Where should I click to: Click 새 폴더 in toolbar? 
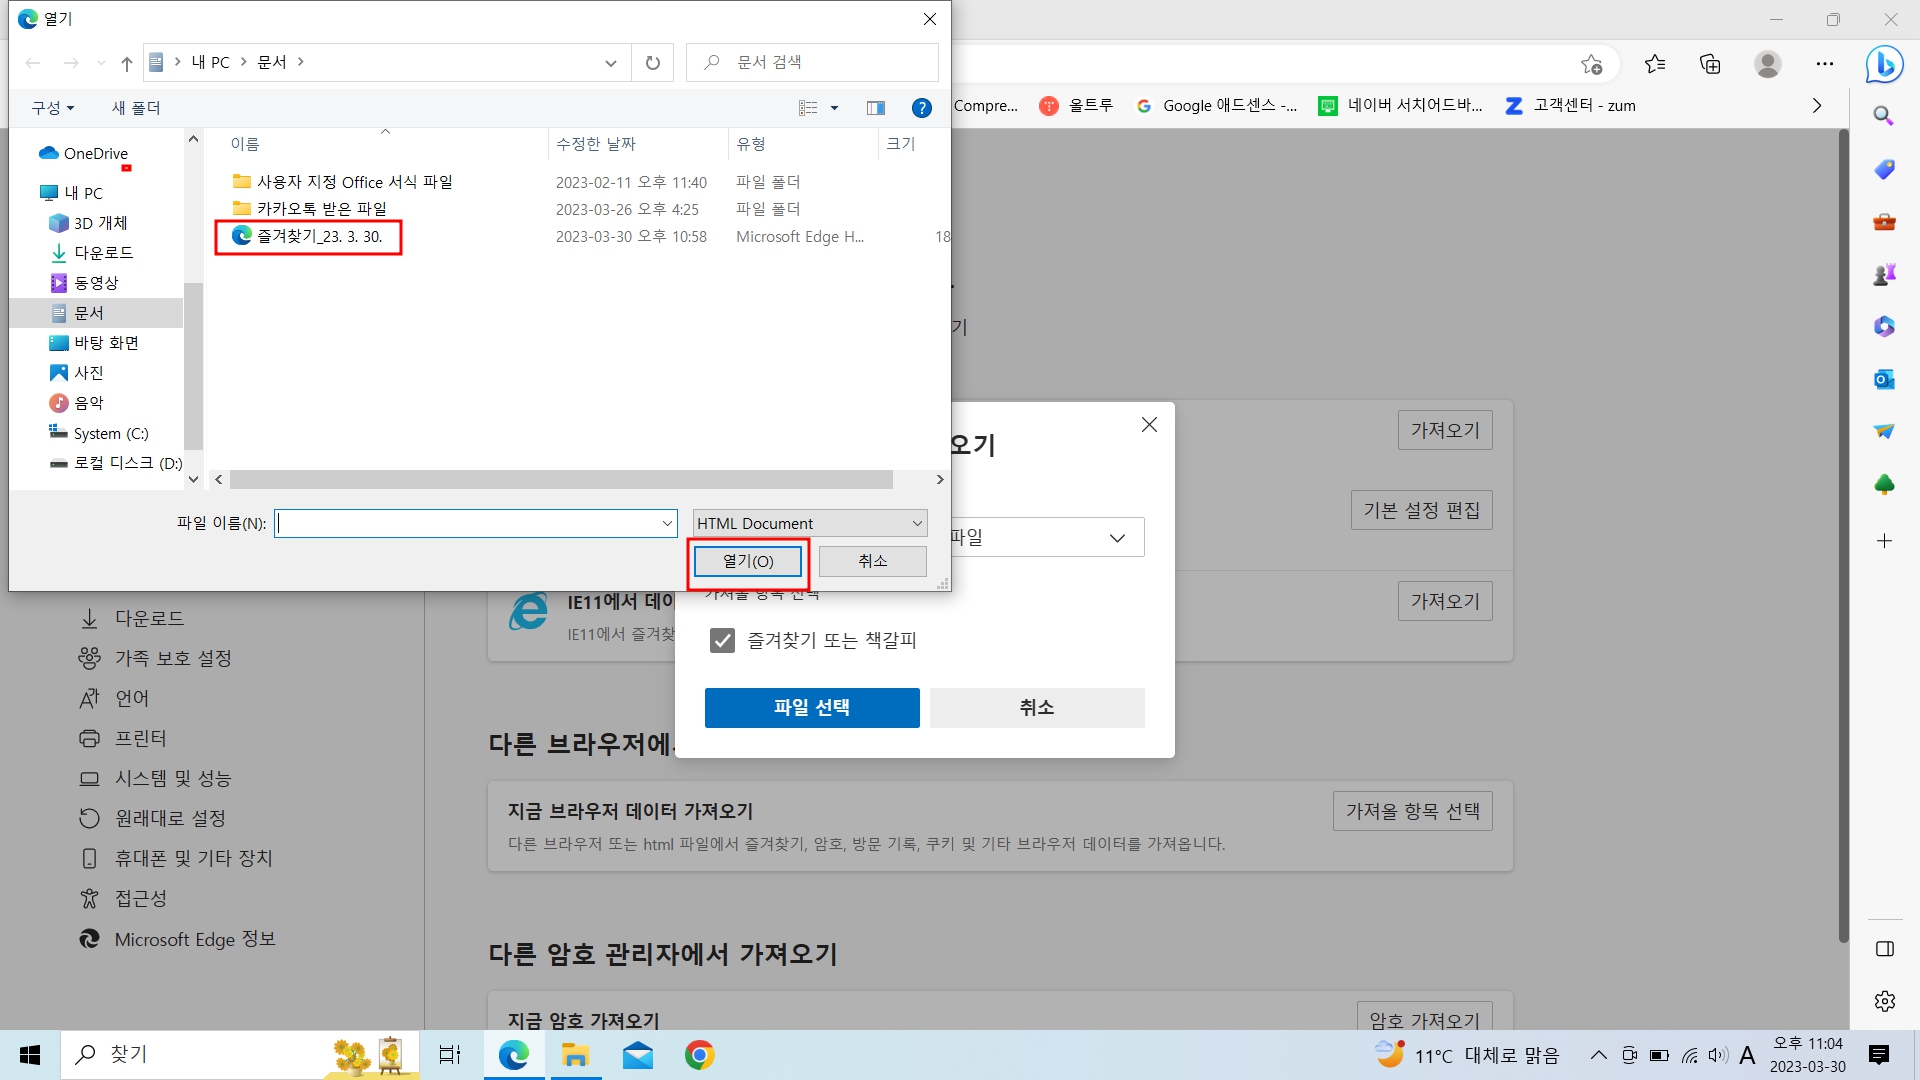[136, 108]
